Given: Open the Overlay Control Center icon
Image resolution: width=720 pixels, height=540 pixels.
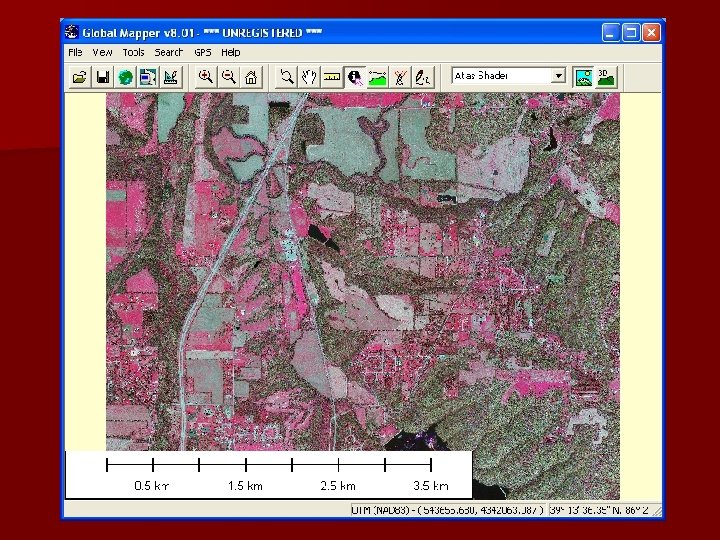Looking at the screenshot, I should click(148, 76).
